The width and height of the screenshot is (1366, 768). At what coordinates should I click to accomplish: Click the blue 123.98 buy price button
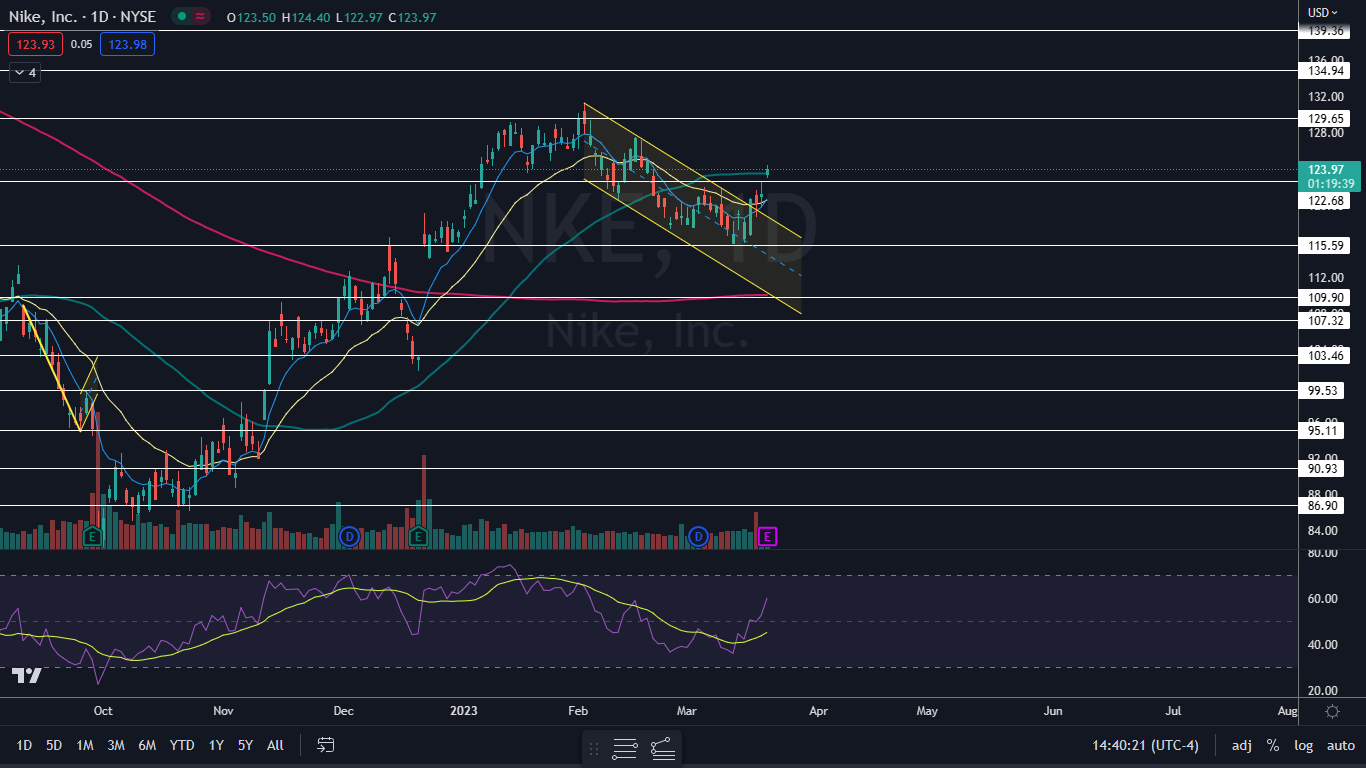[x=127, y=44]
